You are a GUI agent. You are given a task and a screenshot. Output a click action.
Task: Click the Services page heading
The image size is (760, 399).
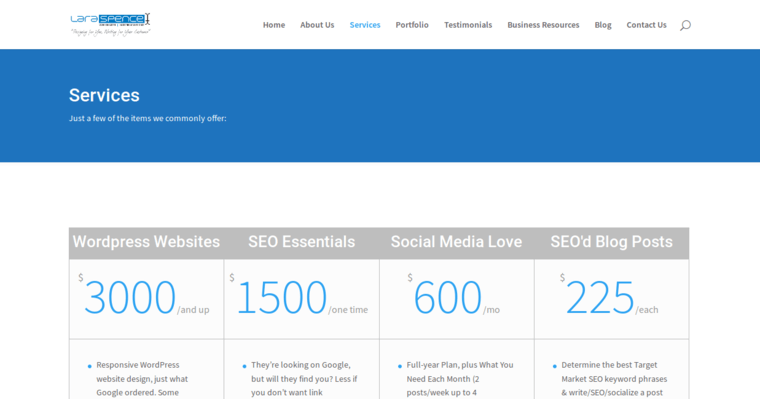coord(104,95)
